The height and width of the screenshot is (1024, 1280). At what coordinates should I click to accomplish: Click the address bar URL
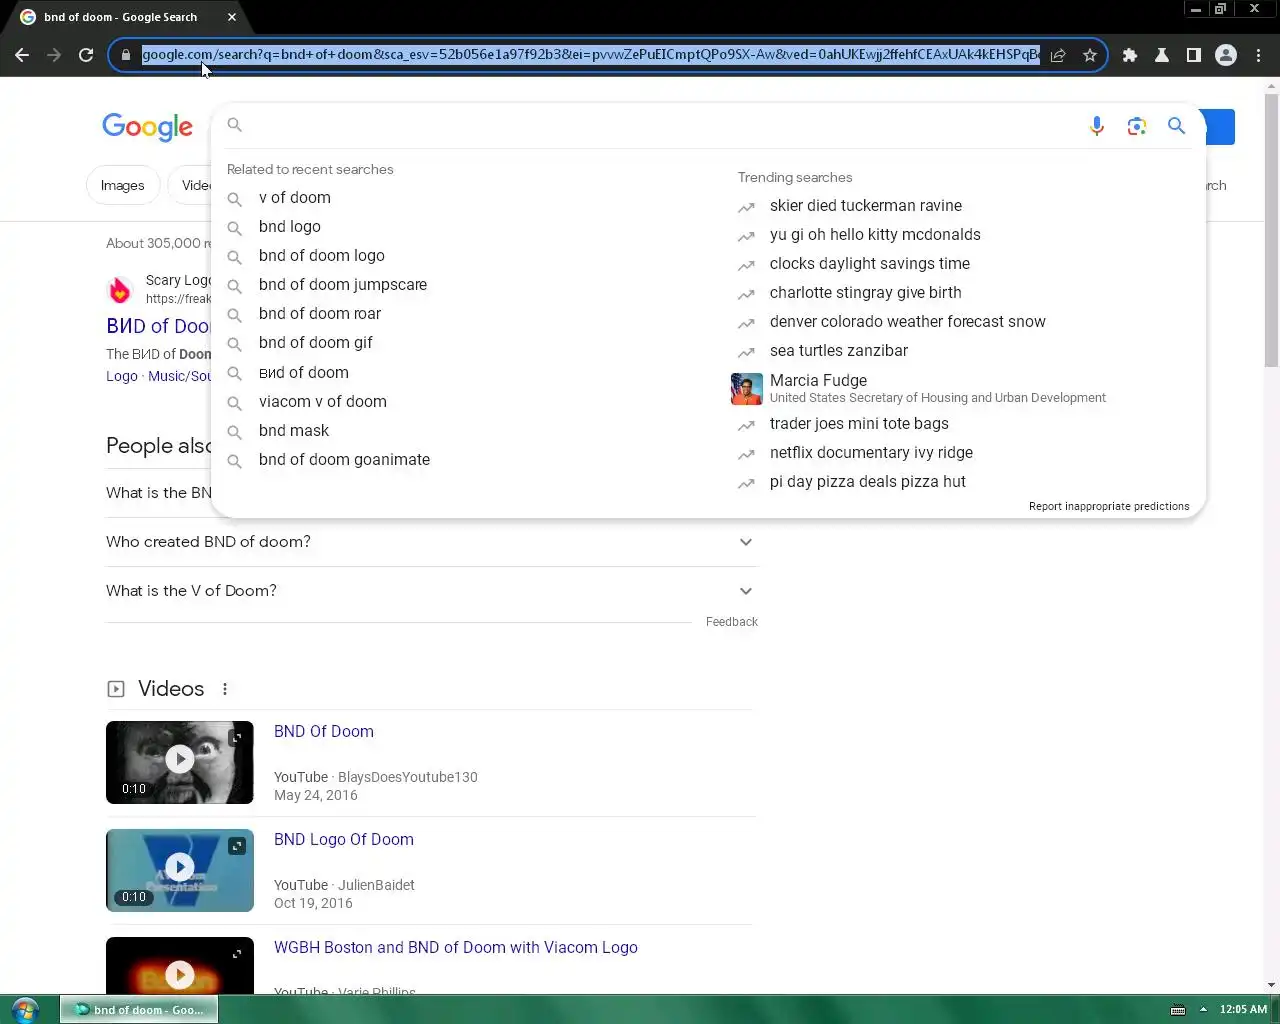590,55
